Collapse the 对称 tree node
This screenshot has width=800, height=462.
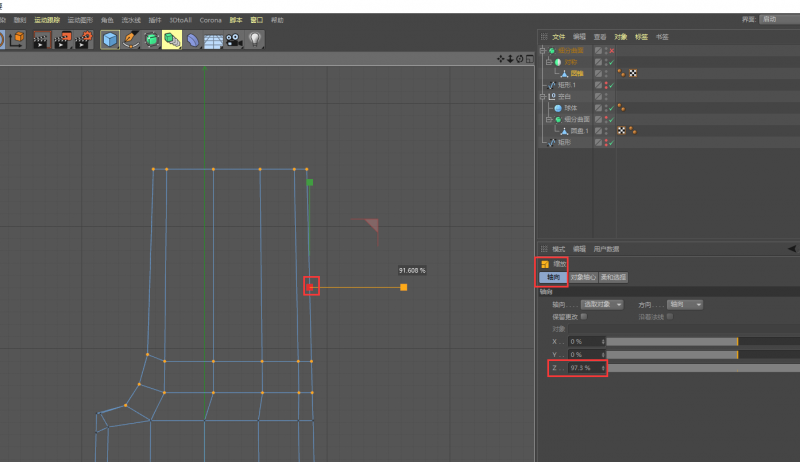pyautogui.click(x=549, y=62)
